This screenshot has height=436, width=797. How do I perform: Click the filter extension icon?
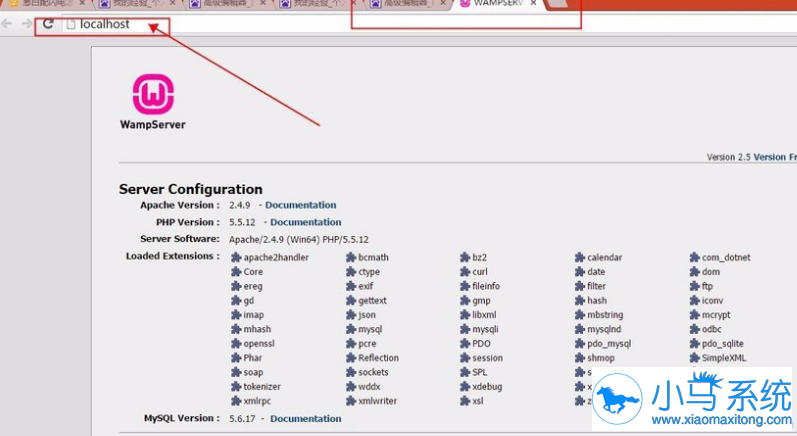tap(579, 286)
